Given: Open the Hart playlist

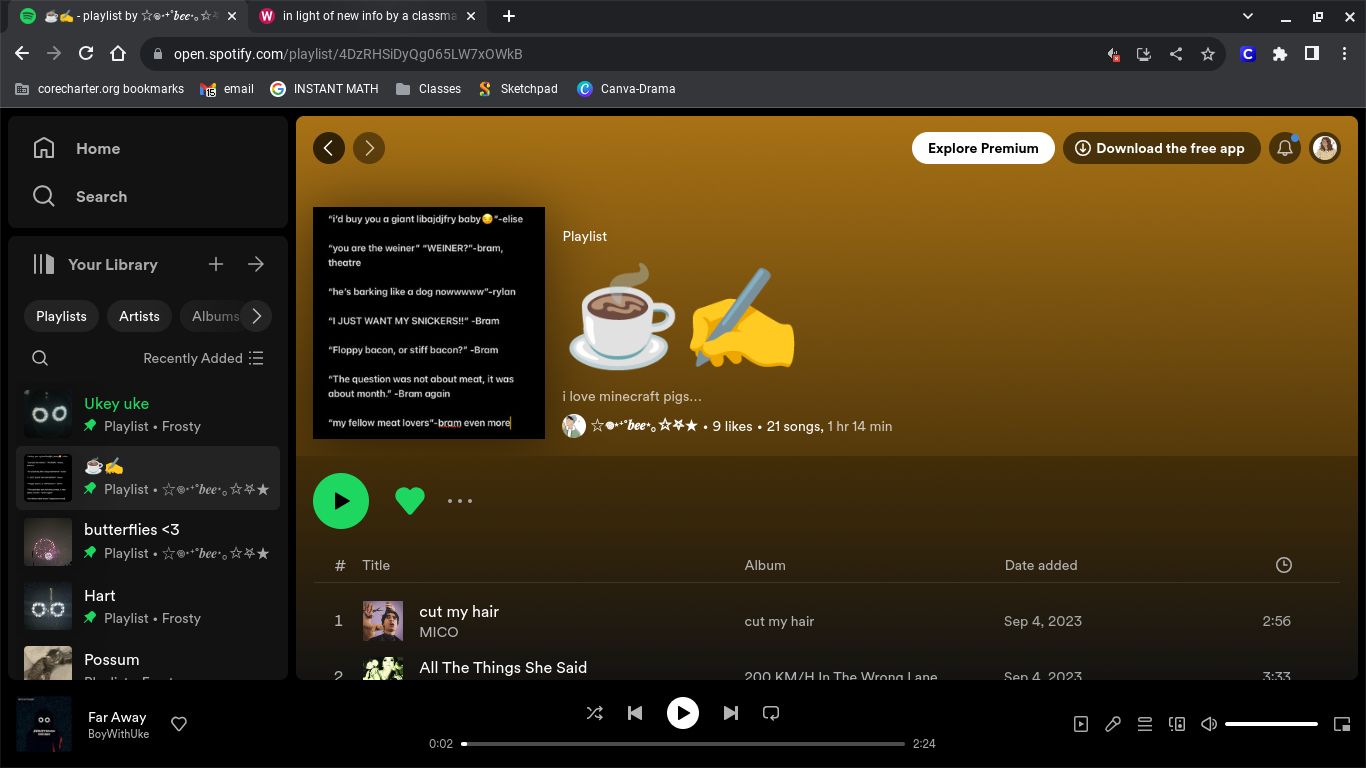Looking at the screenshot, I should point(148,606).
